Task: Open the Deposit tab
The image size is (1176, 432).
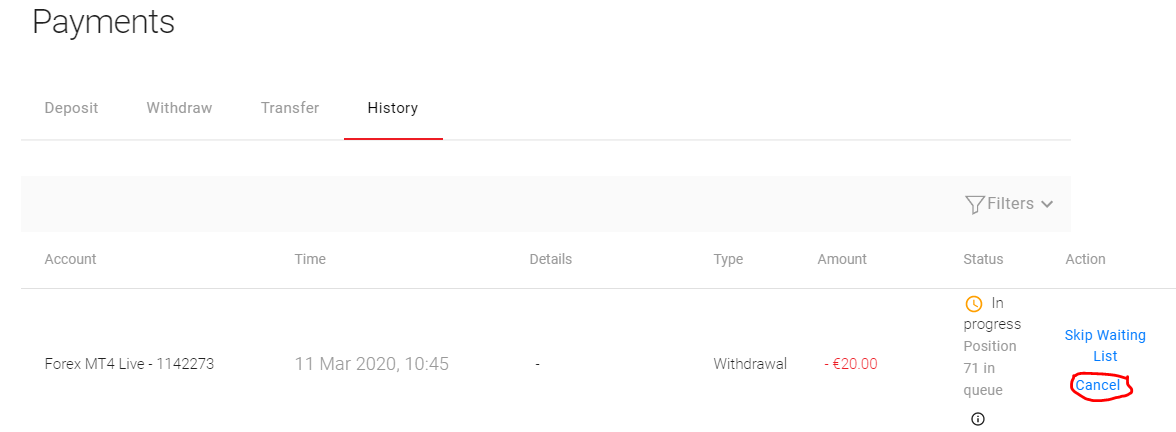Action: click(71, 108)
